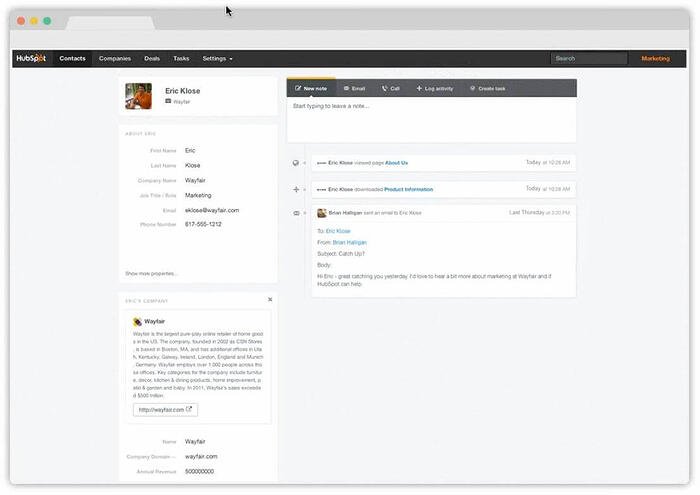The width and height of the screenshot is (700, 495).
Task: Click into the note text area
Action: pyautogui.click(x=431, y=120)
